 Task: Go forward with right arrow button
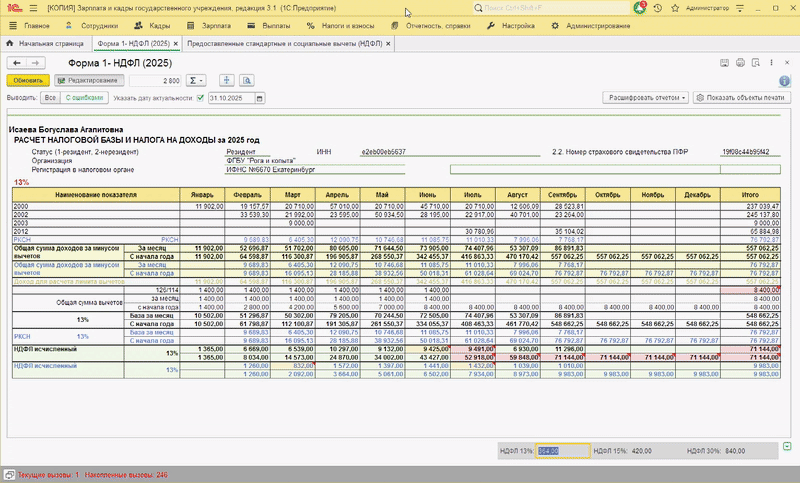click(36, 63)
